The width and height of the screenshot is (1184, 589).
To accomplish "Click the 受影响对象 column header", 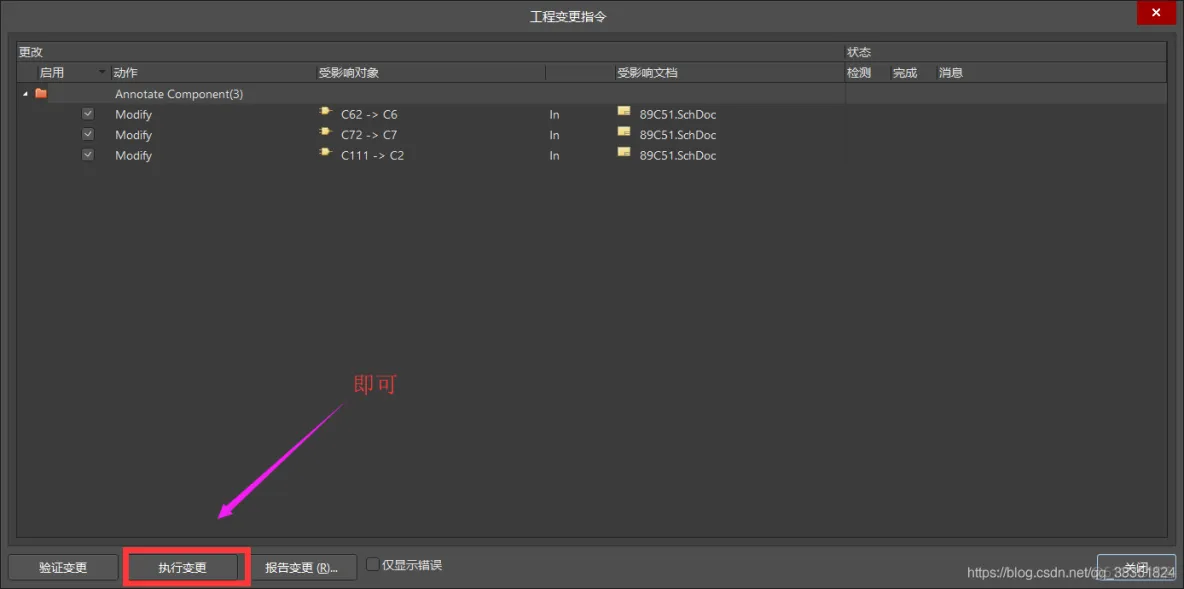I will (349, 72).
